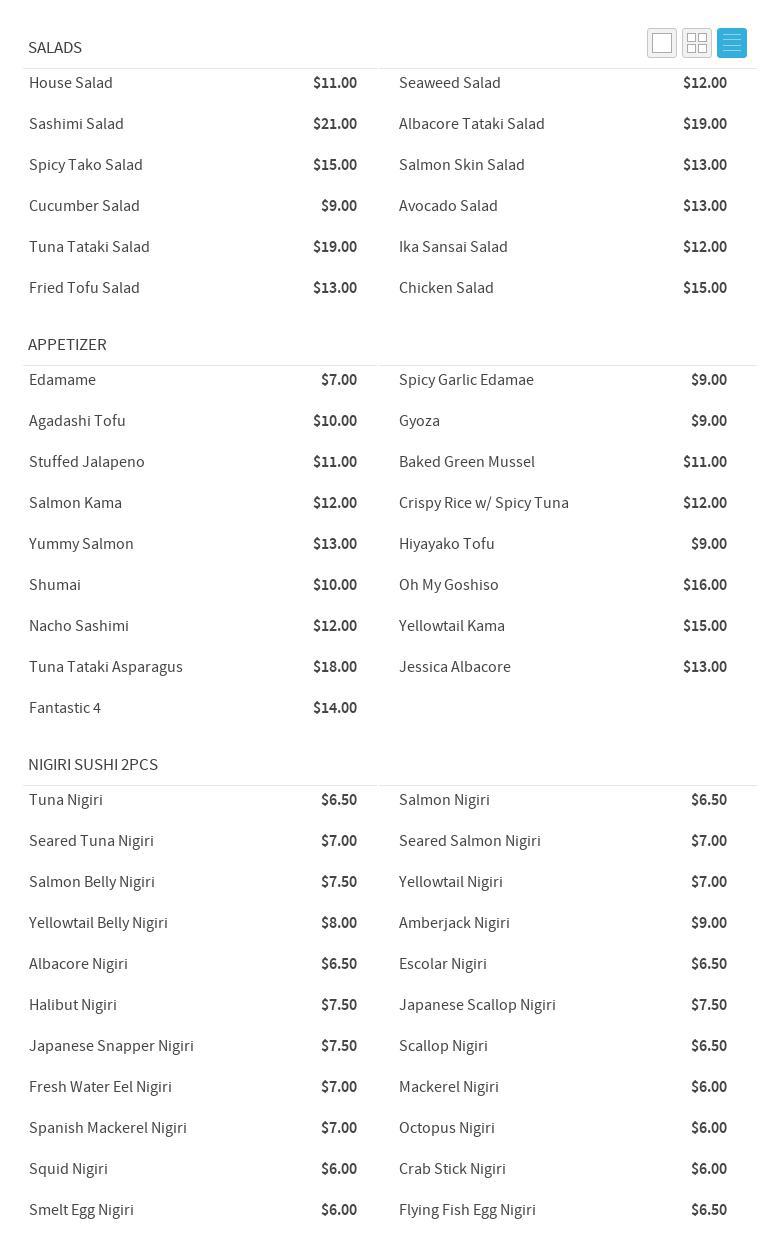This screenshot has width=770, height=1238.
Task: Open Tuna Tataki Asparagus details
Action: pos(106,667)
